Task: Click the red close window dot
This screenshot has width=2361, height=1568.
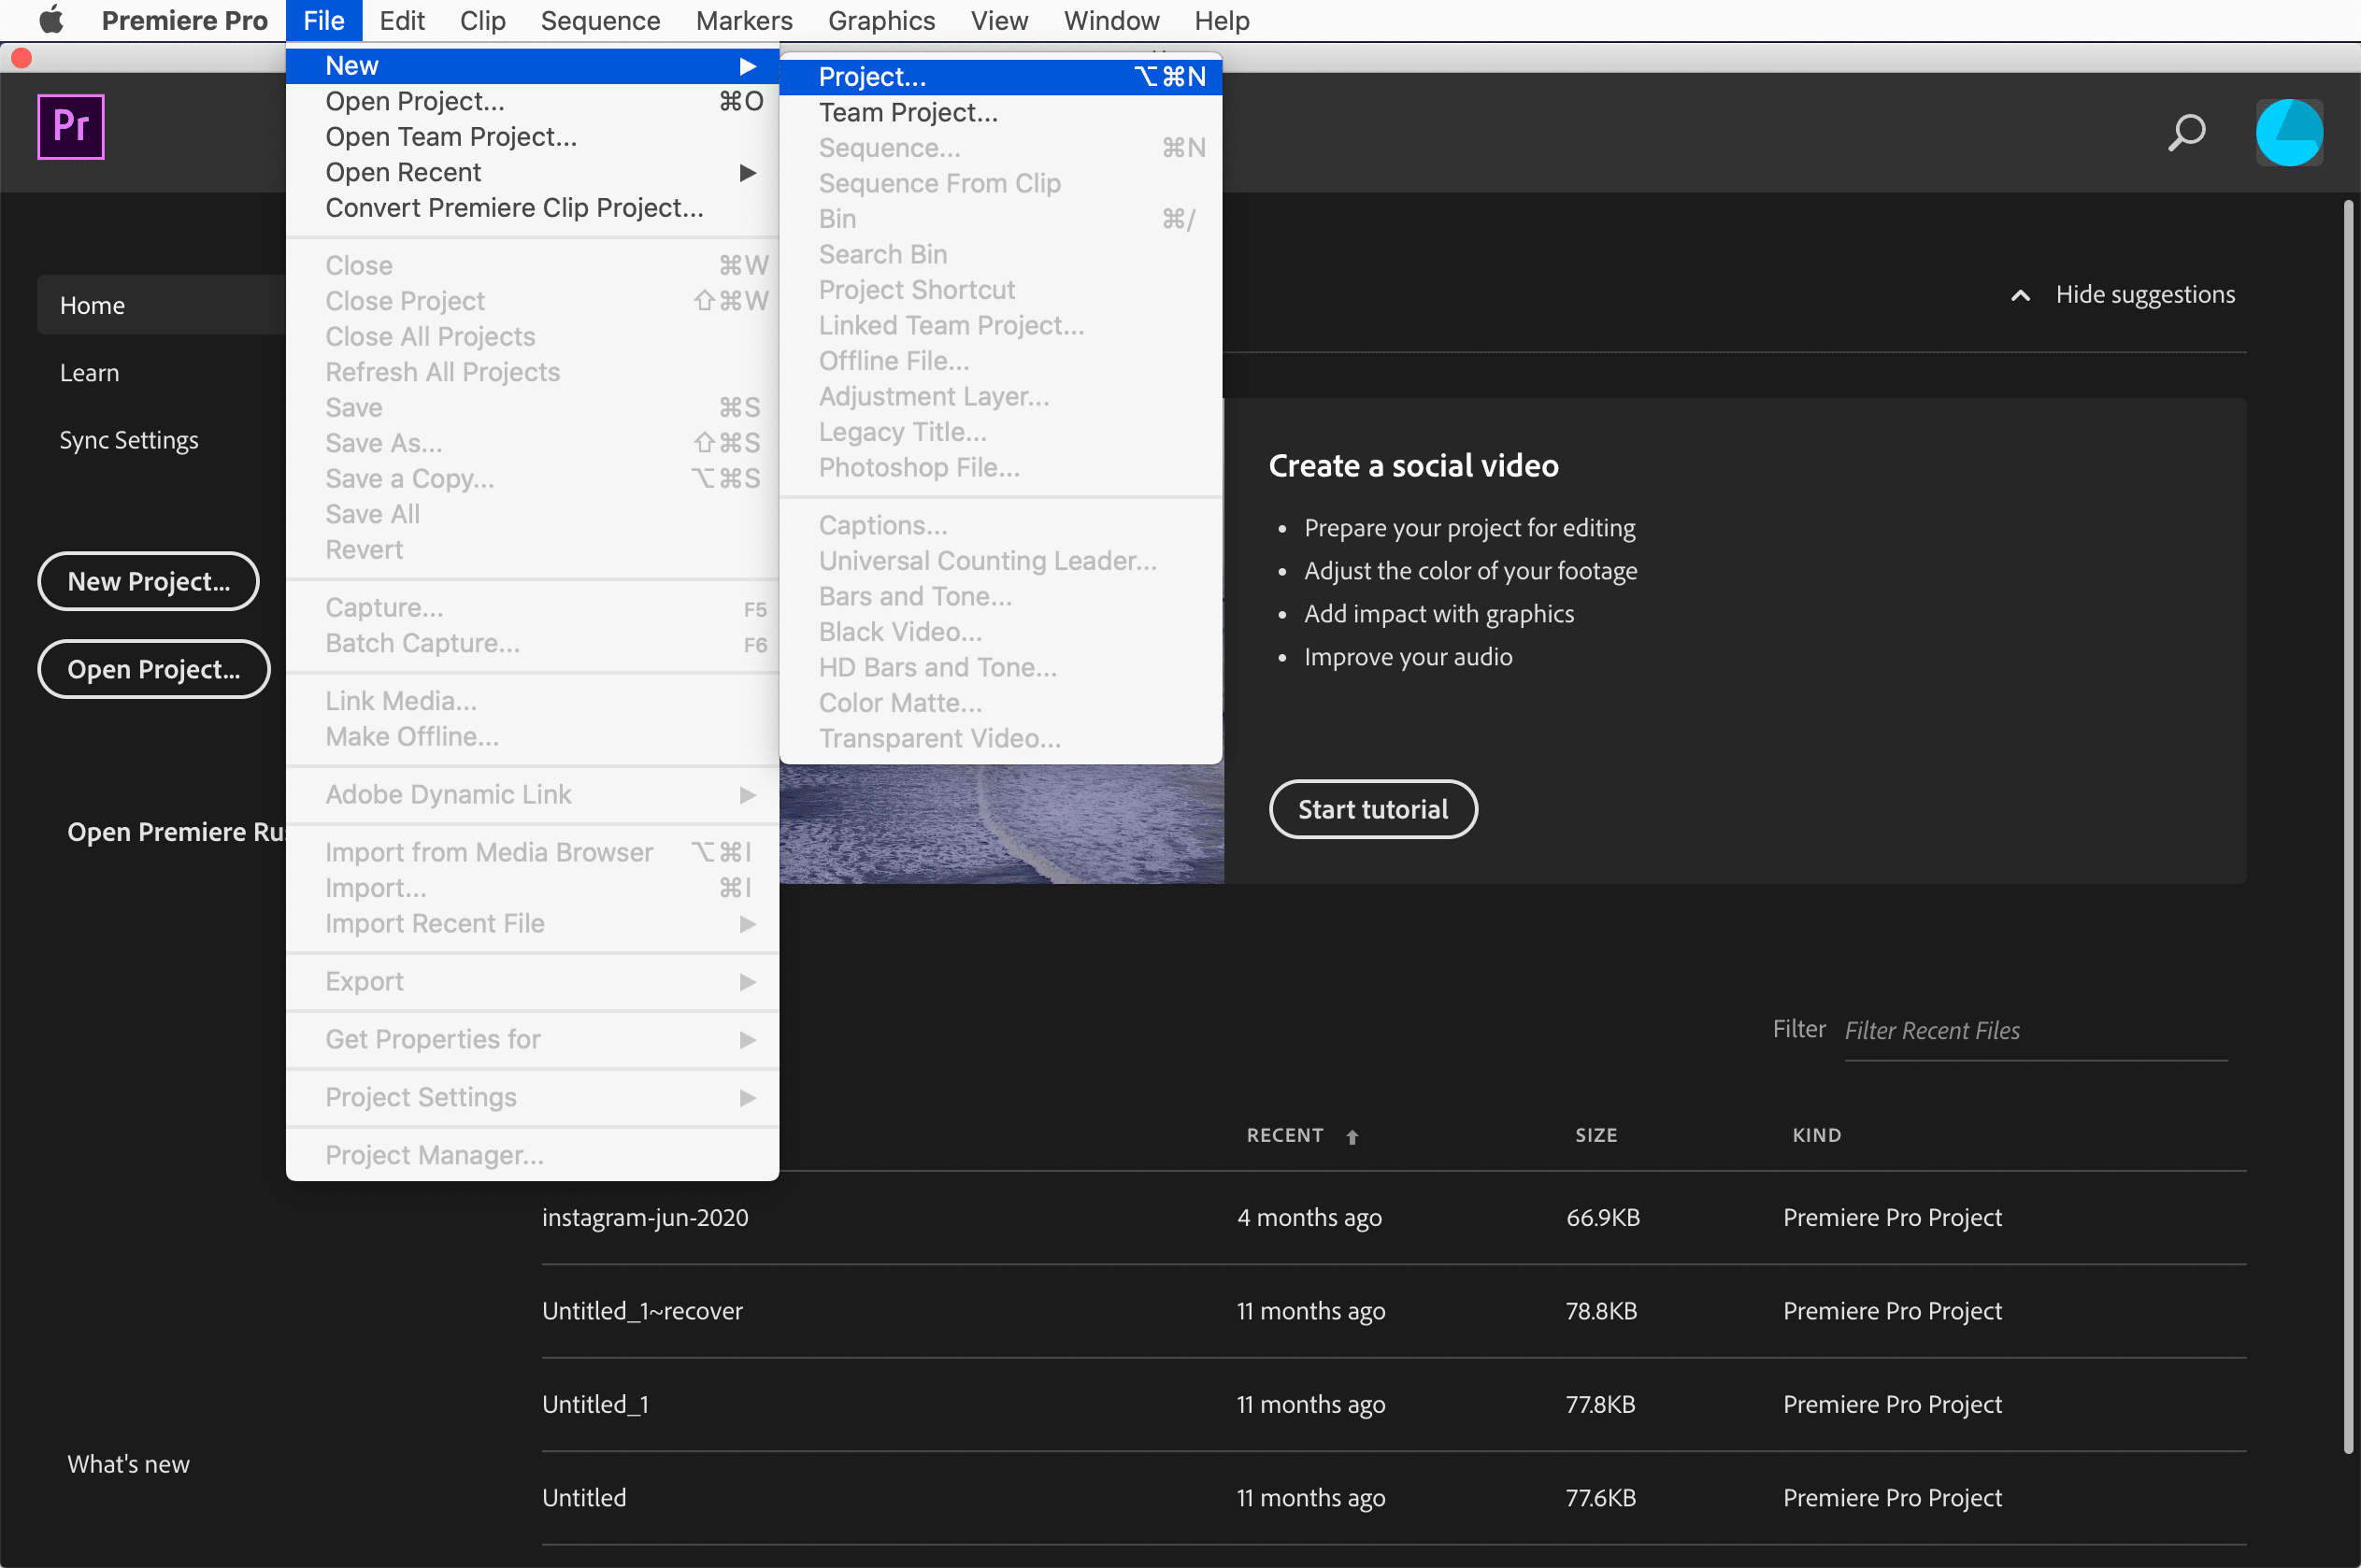Action: click(22, 58)
